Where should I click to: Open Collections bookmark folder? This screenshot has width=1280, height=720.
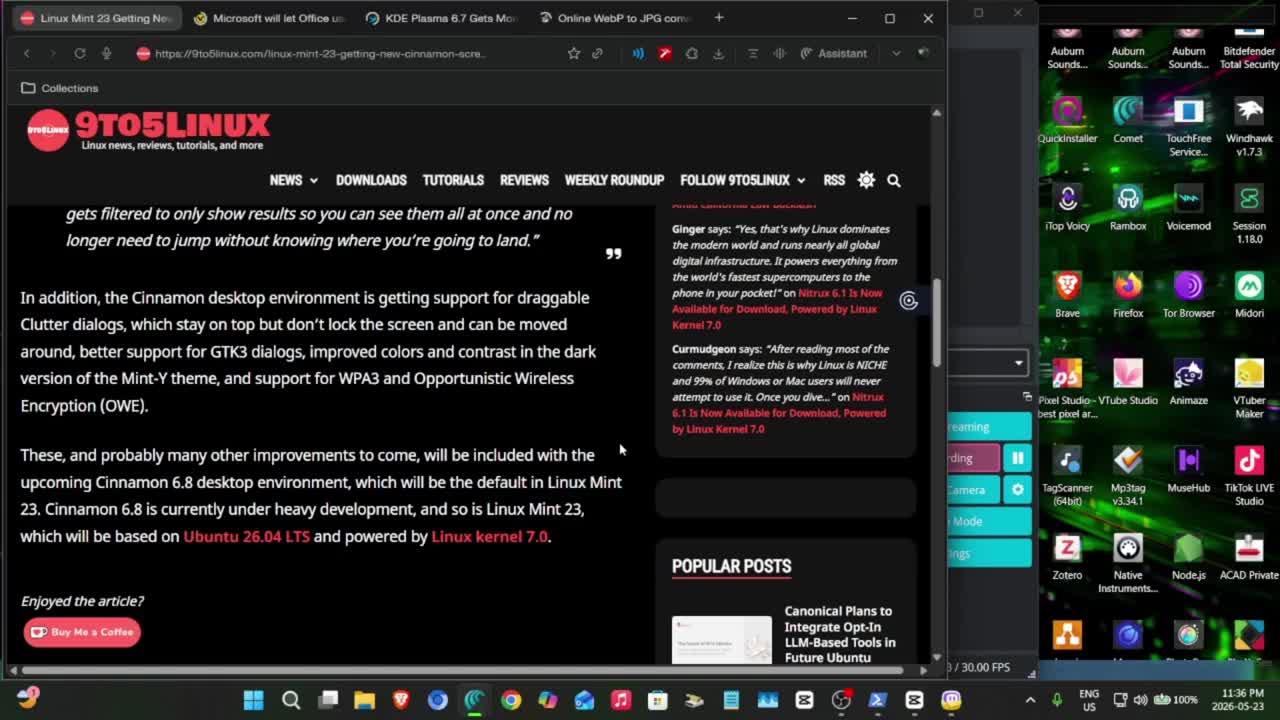(x=60, y=88)
